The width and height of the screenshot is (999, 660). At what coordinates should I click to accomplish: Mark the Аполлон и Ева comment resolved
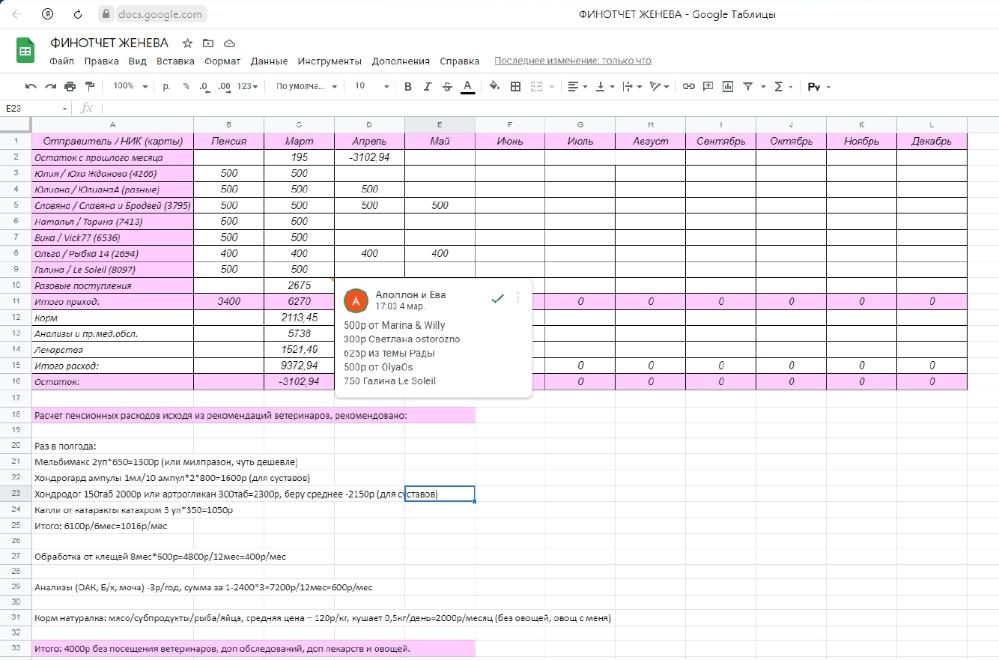pos(497,298)
